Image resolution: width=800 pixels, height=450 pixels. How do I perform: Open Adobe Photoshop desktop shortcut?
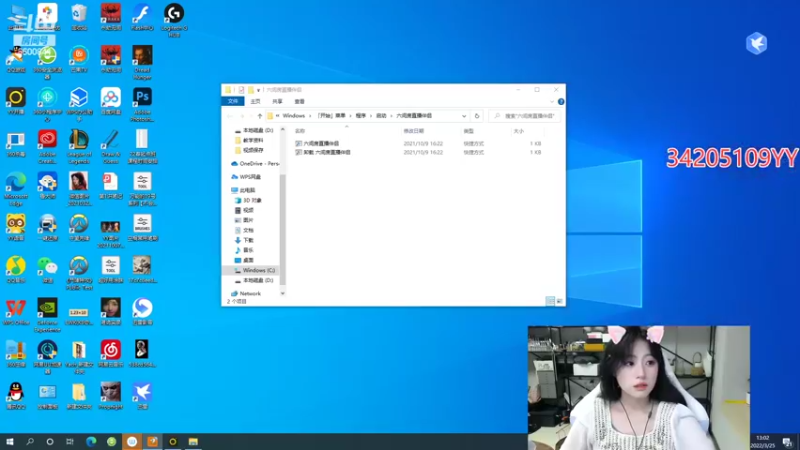pos(142,104)
